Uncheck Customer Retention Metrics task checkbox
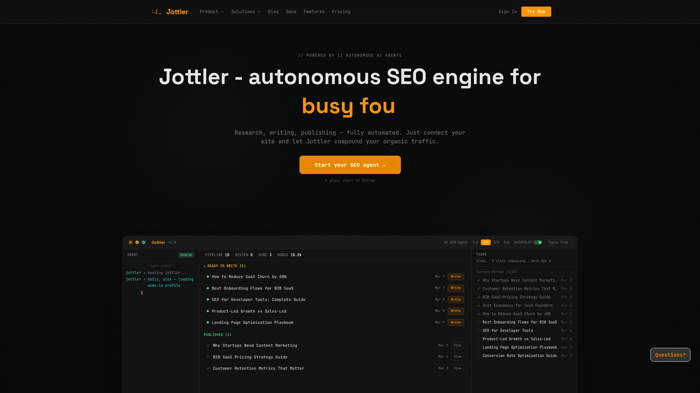This screenshot has width=700, height=393. 479,289
